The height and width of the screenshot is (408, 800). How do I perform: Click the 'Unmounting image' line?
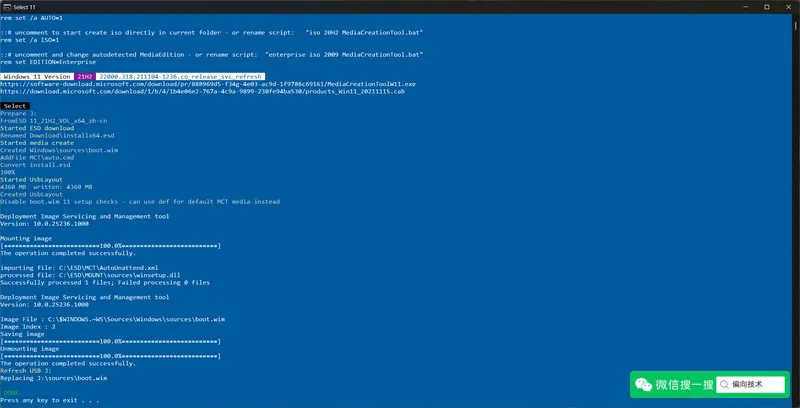tap(30, 349)
